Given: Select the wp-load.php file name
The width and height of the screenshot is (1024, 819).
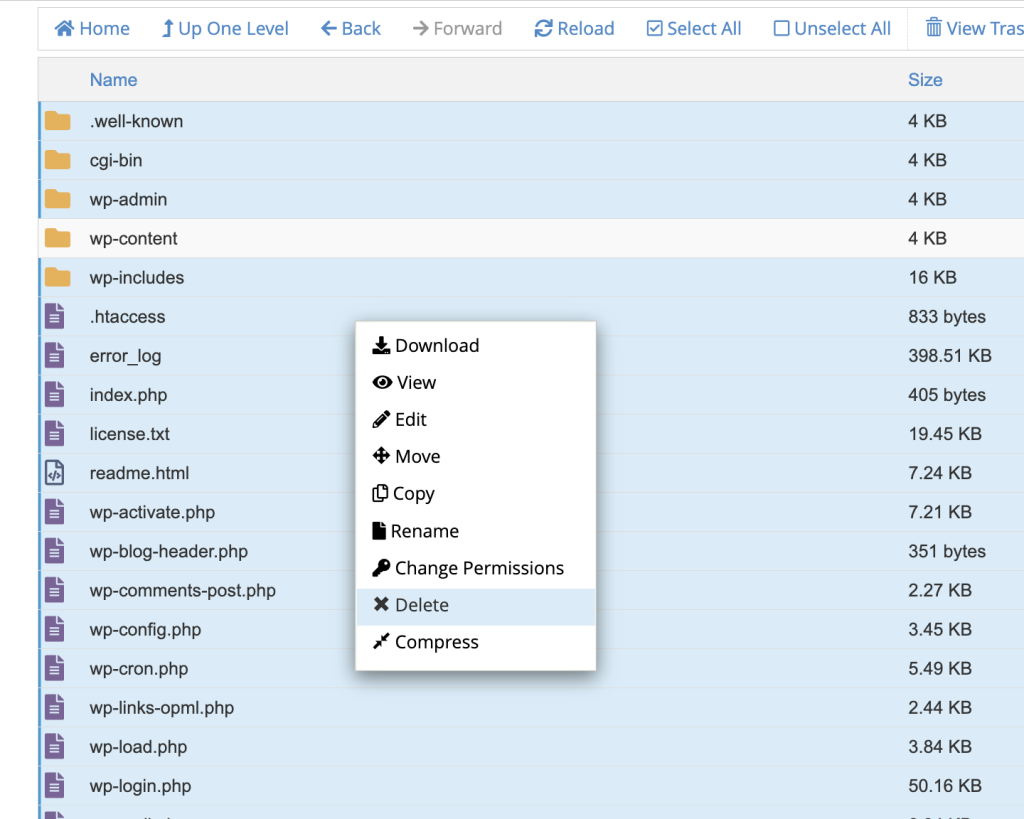Looking at the screenshot, I should [x=138, y=747].
